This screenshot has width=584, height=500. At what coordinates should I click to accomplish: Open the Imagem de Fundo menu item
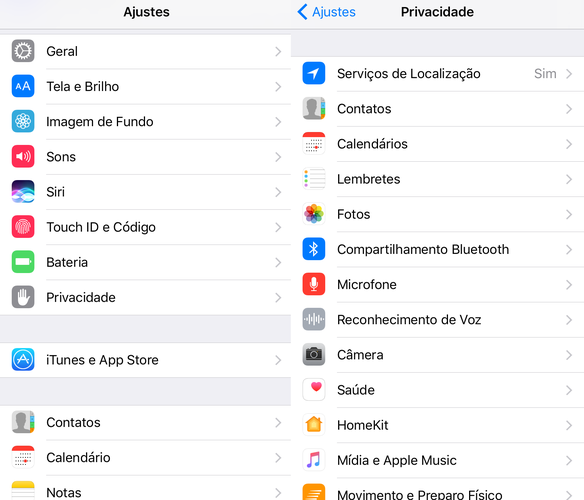pyautogui.click(x=145, y=122)
